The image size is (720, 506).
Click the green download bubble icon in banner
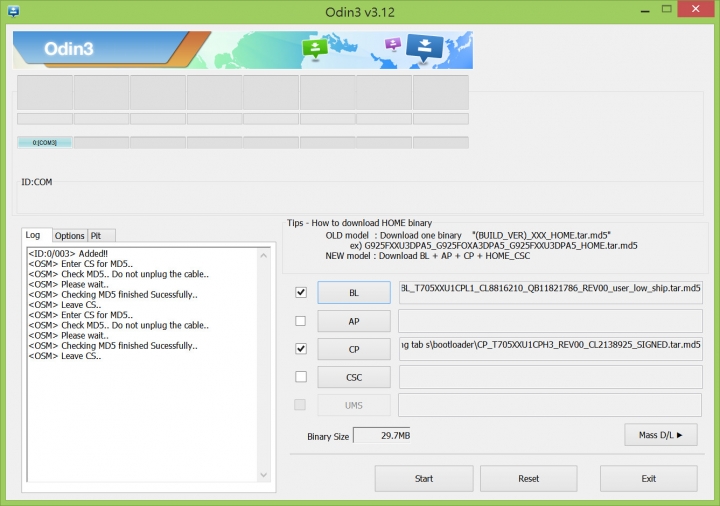click(315, 49)
